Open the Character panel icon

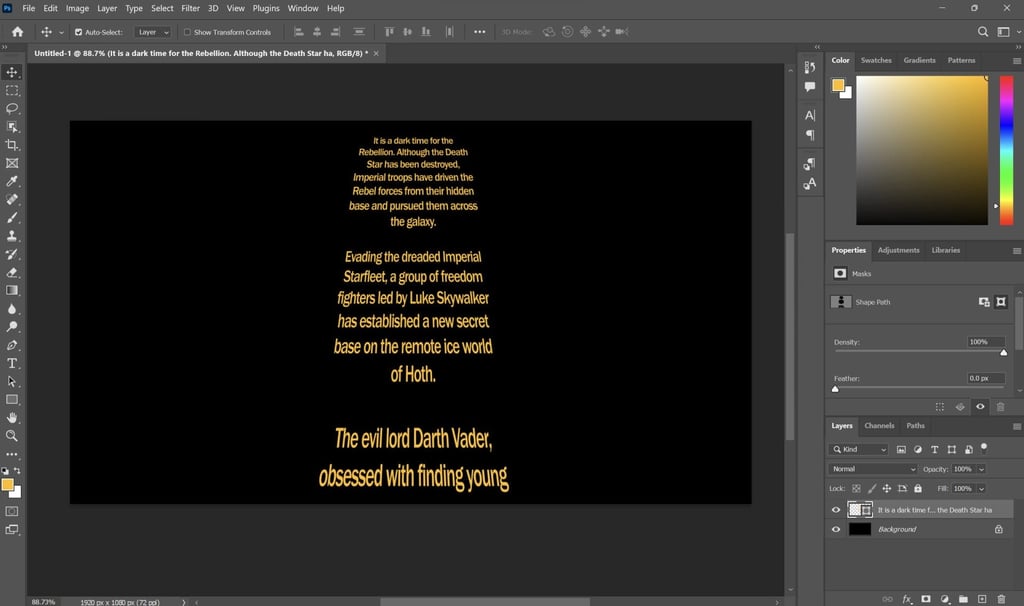(x=810, y=115)
